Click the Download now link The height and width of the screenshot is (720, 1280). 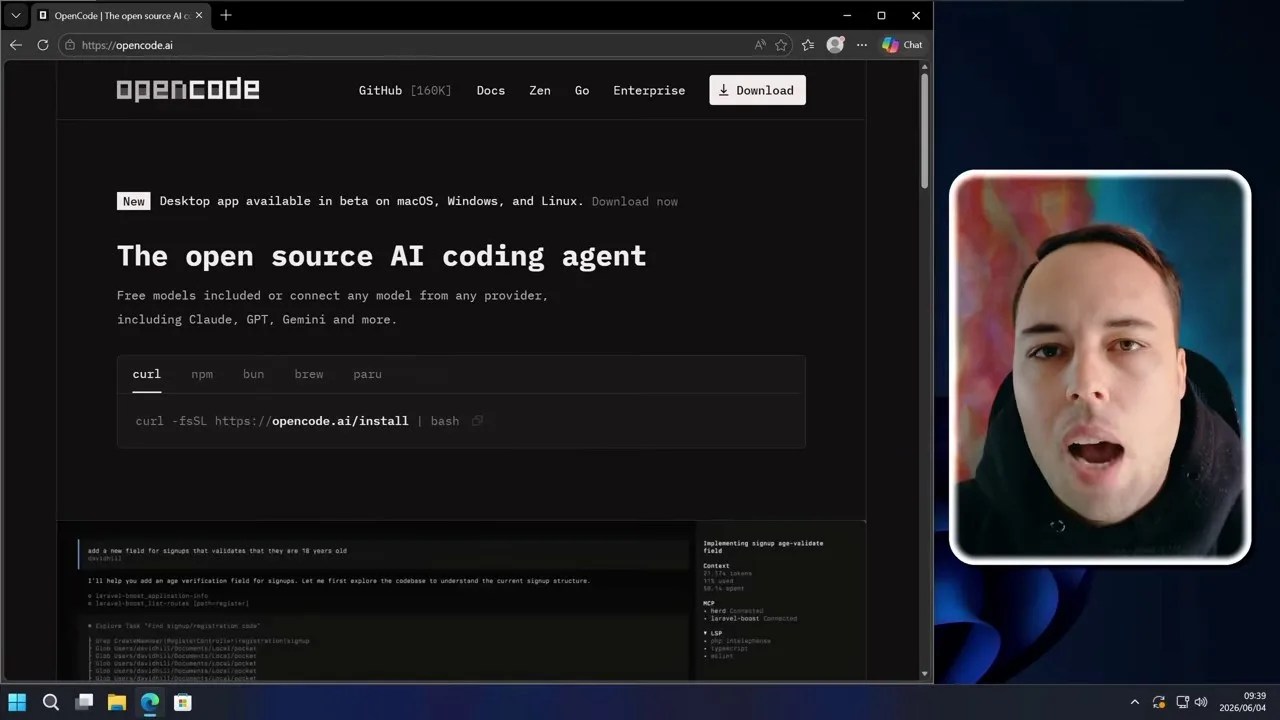tap(635, 201)
